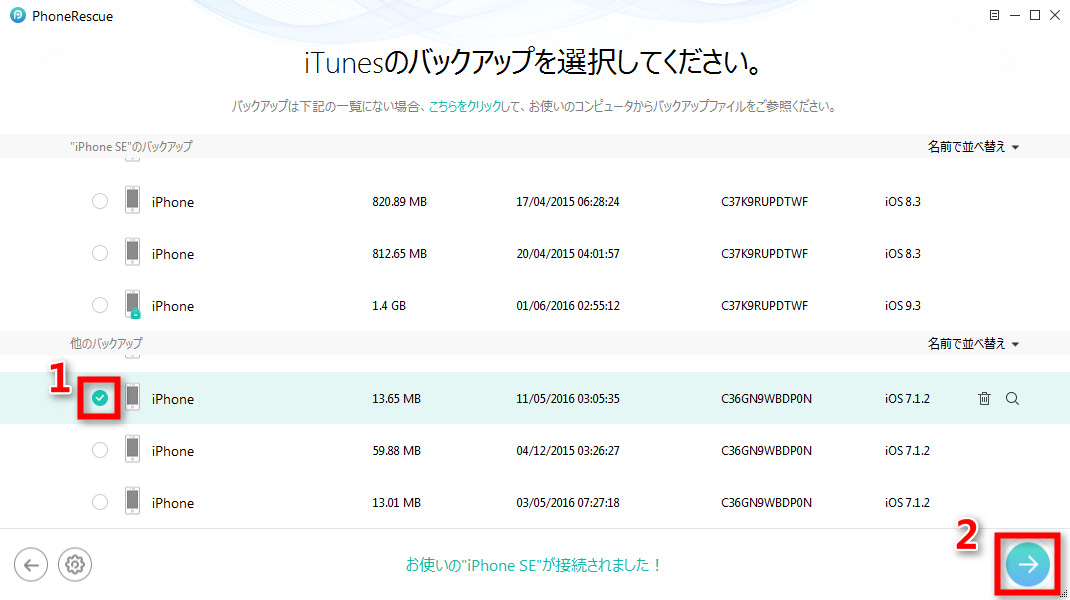Preview the 13.65 MB backup with magnifier icon
The image size is (1070, 600).
click(x=1013, y=399)
